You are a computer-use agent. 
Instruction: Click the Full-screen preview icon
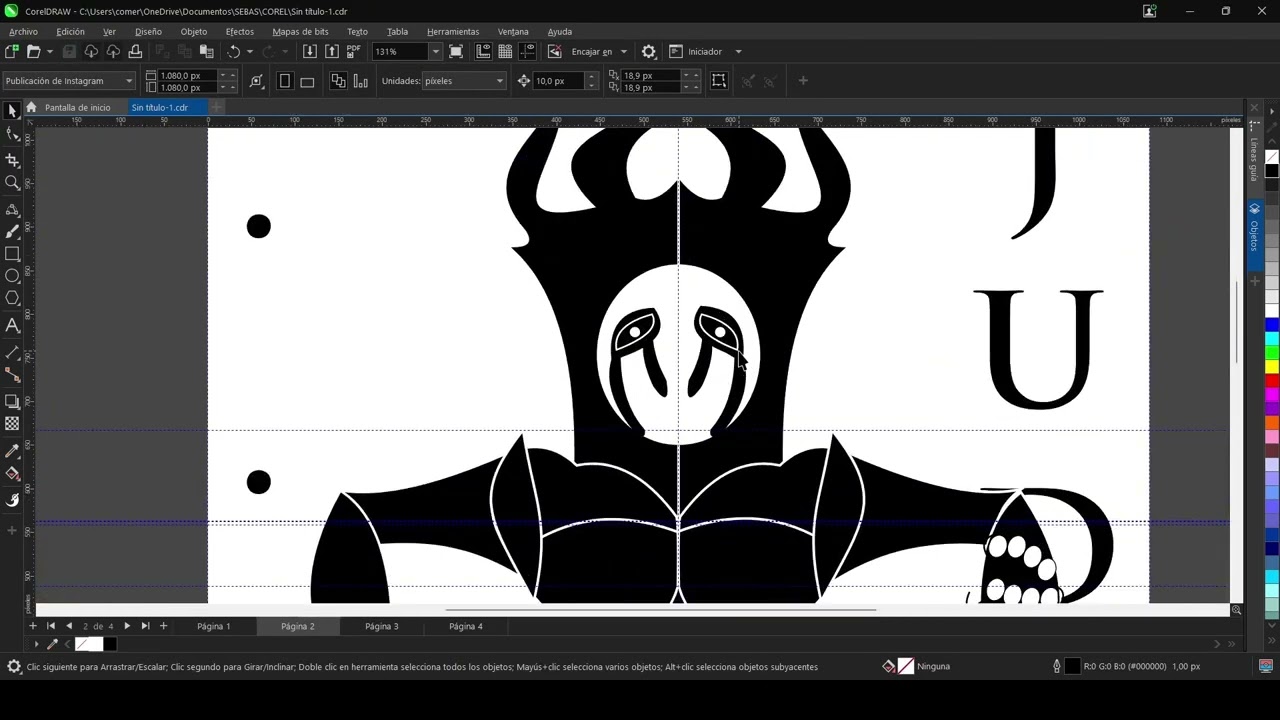click(x=456, y=52)
